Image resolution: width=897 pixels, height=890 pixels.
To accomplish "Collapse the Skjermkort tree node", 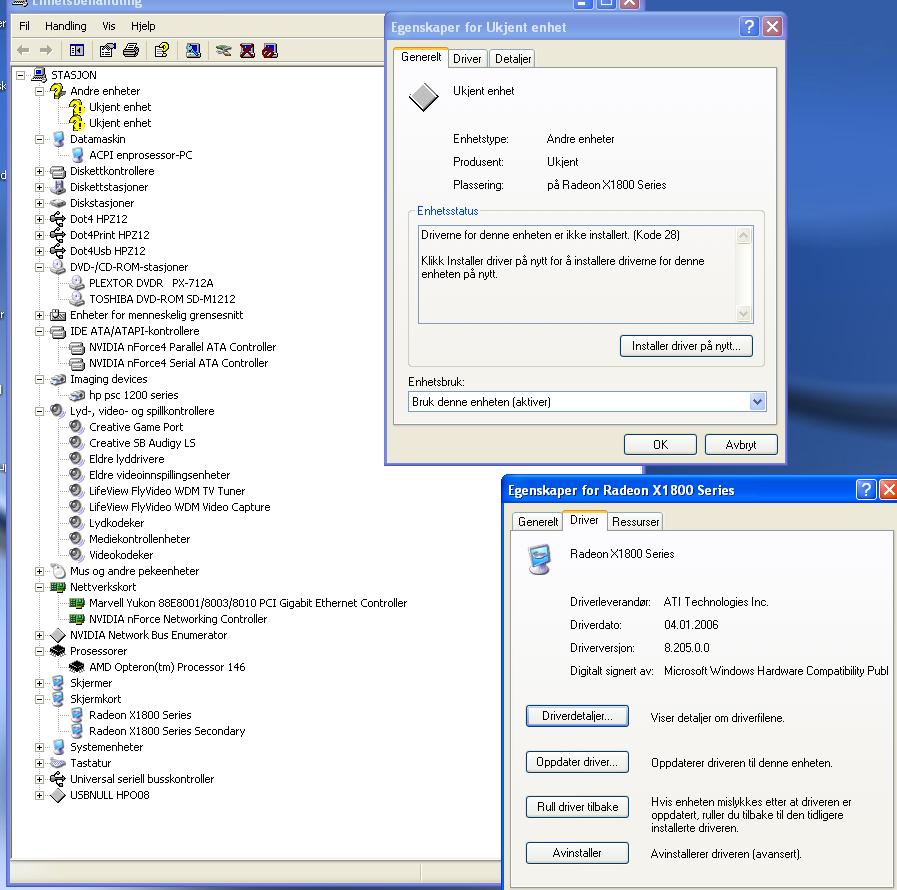I will tap(40, 699).
